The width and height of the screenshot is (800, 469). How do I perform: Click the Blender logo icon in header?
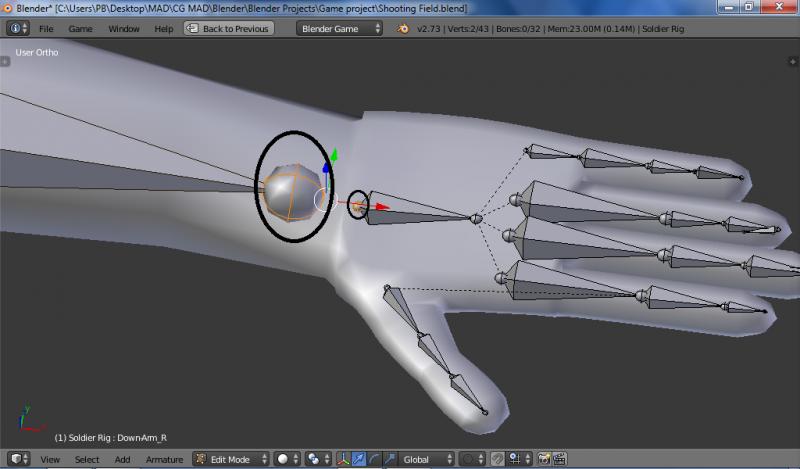click(403, 29)
